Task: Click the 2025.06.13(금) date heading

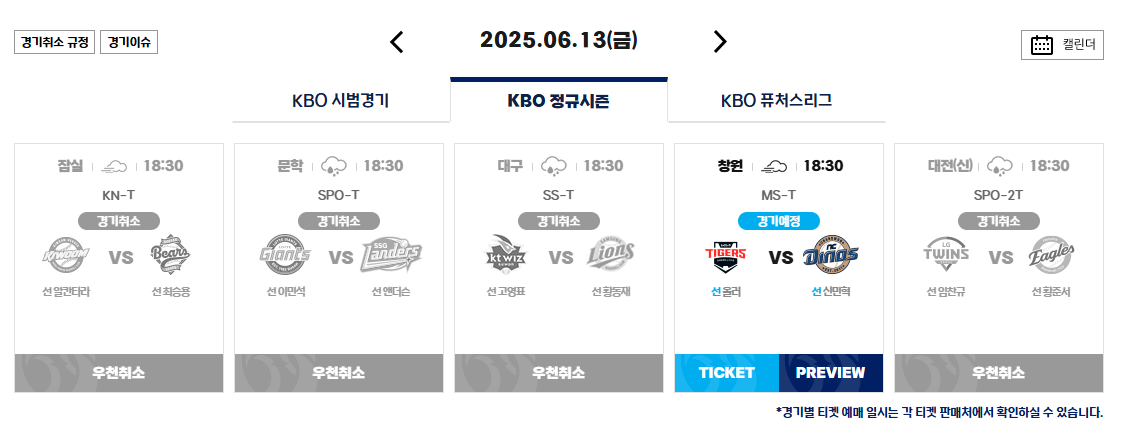Action: point(559,40)
